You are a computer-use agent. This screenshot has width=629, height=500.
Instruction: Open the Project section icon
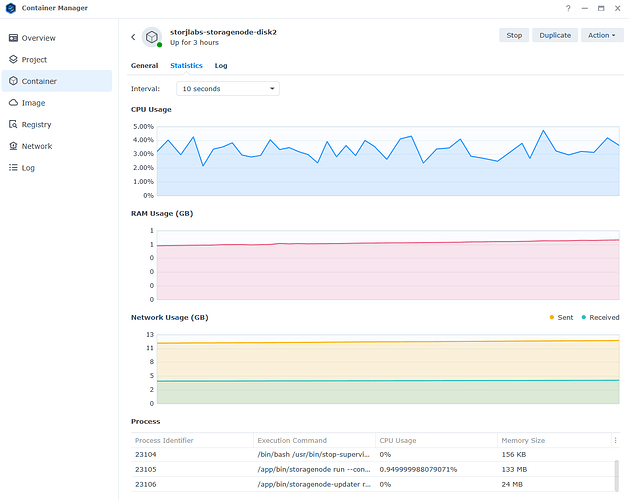click(13, 60)
